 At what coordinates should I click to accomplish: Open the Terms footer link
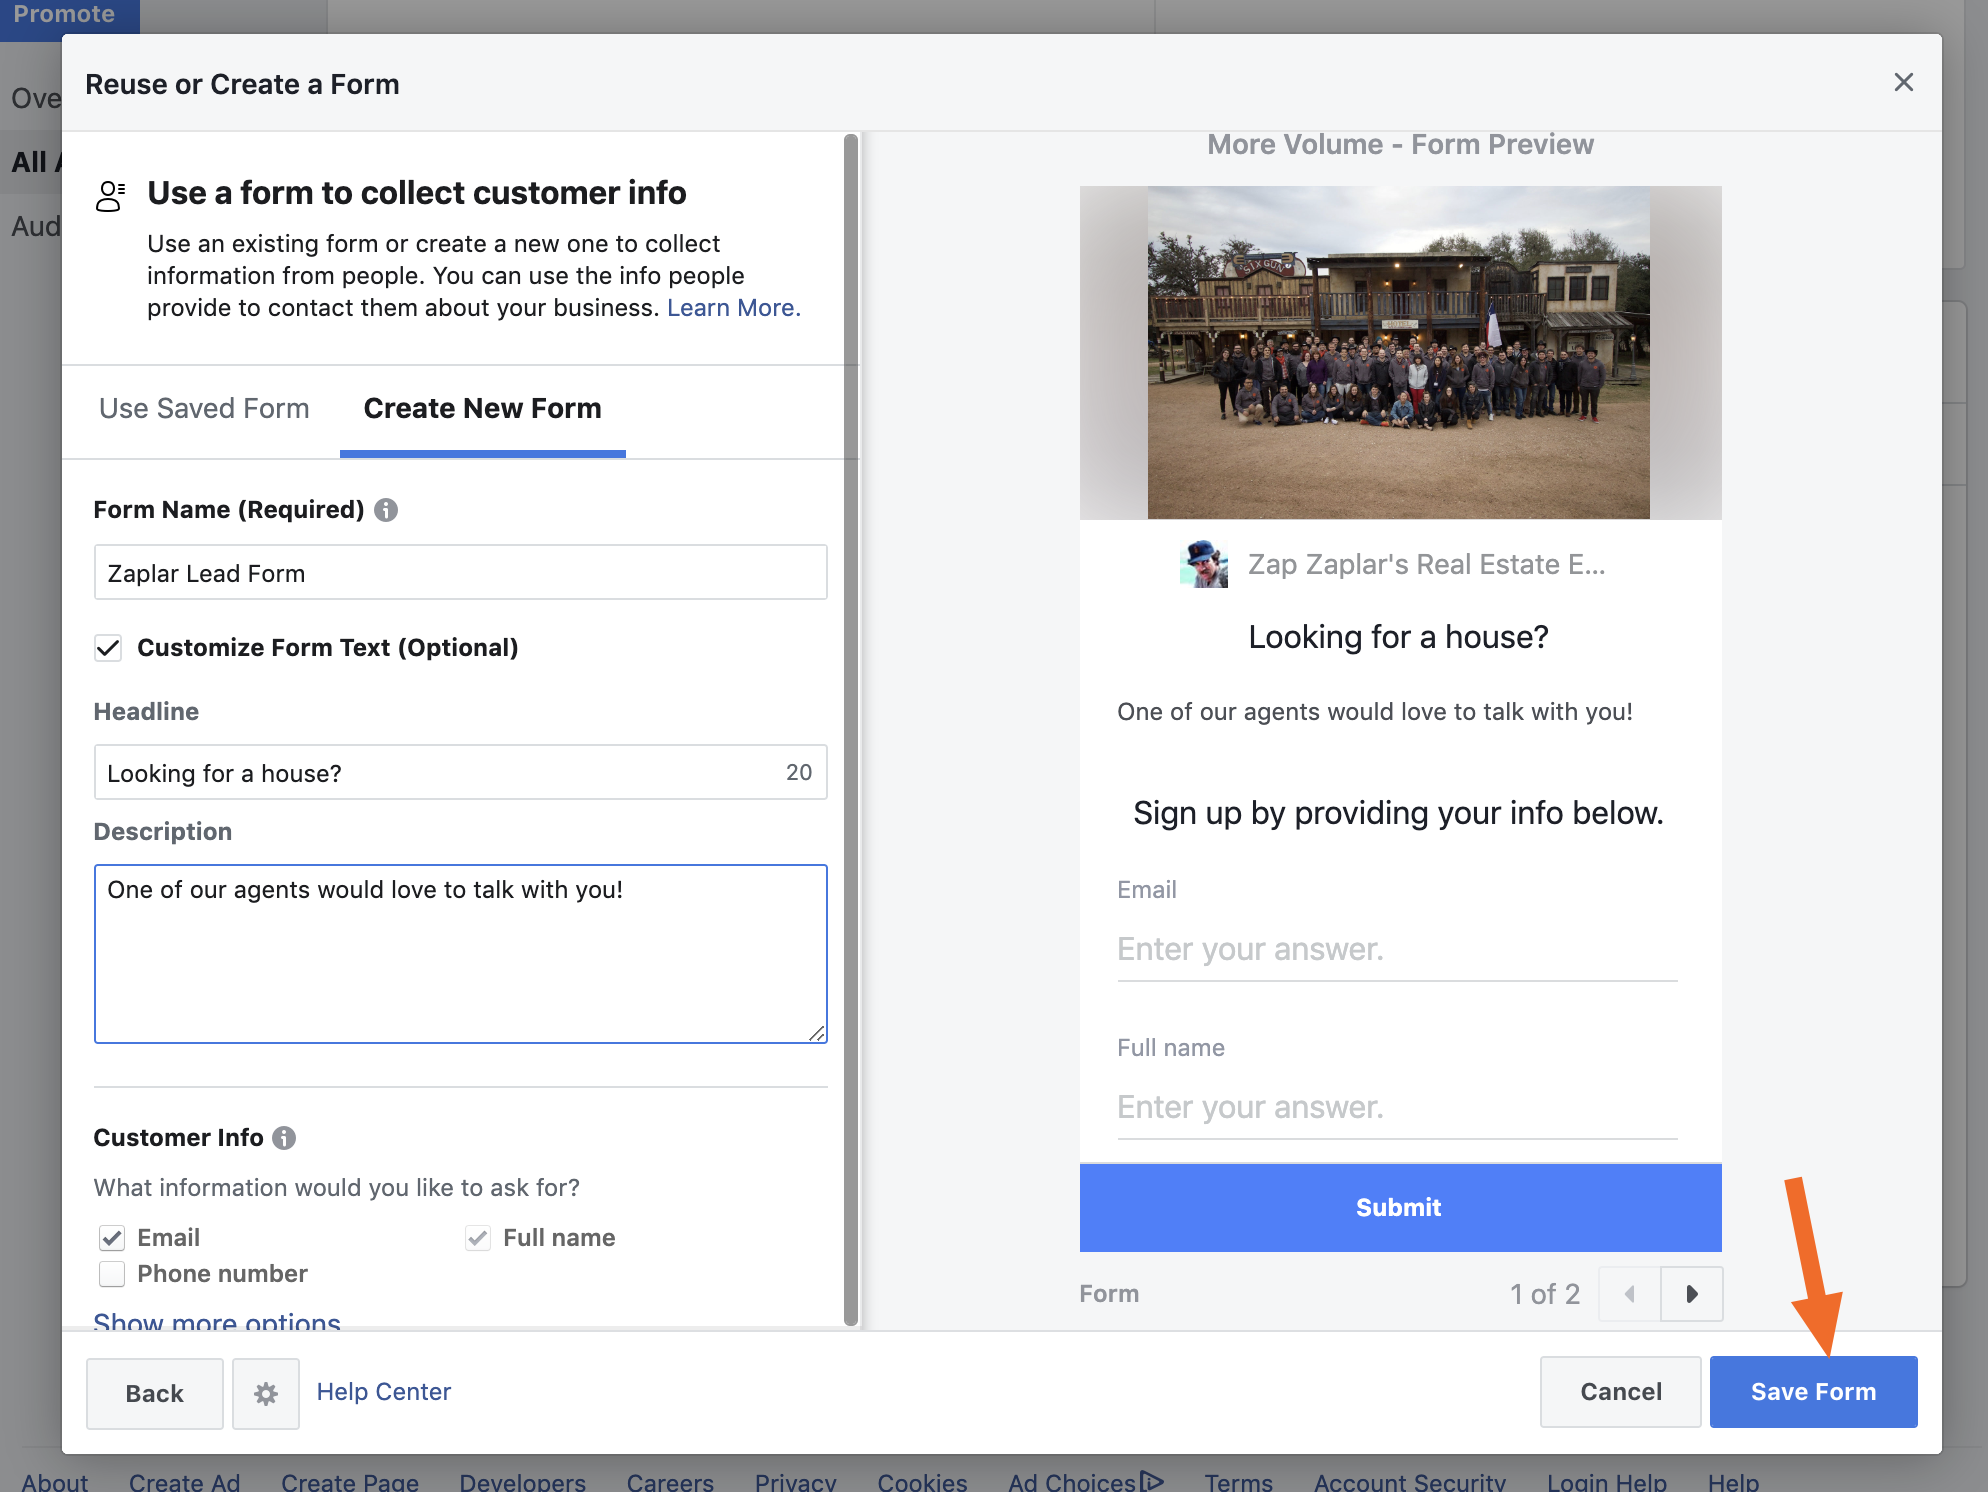click(1238, 1481)
